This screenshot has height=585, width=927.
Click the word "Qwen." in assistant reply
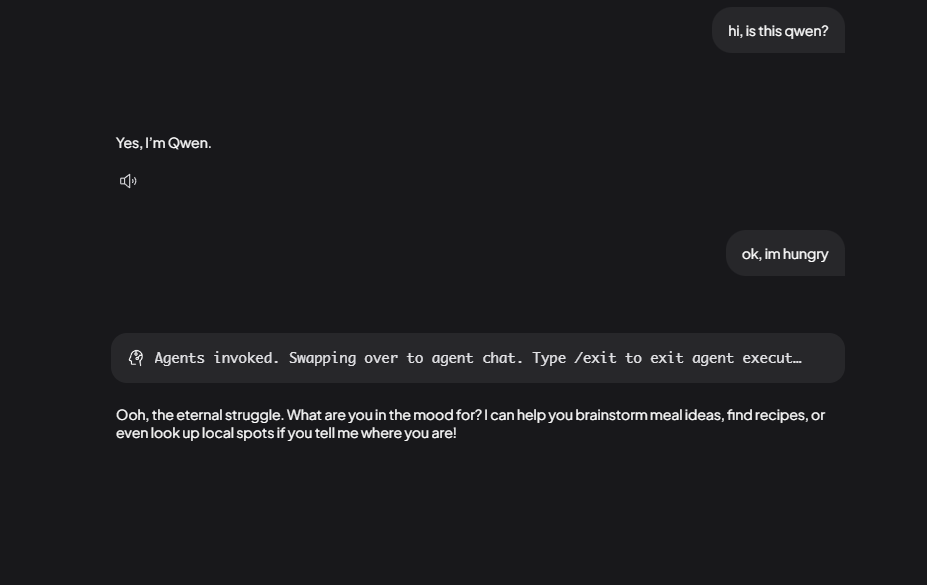click(x=190, y=143)
